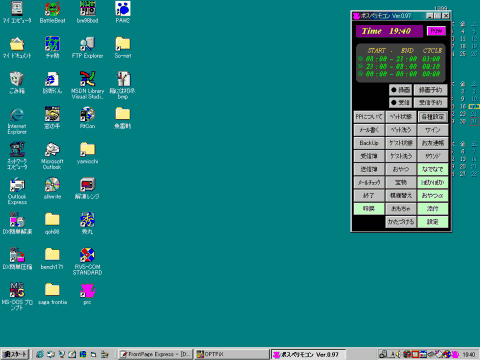Open the My Computer desktop icon

17,12
